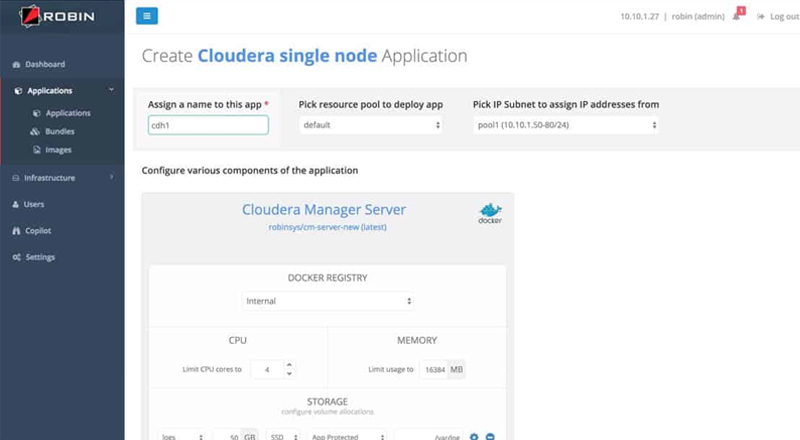Click the /var/log mount path field
Image resolution: width=800 pixels, height=440 pixels.
(x=429, y=436)
